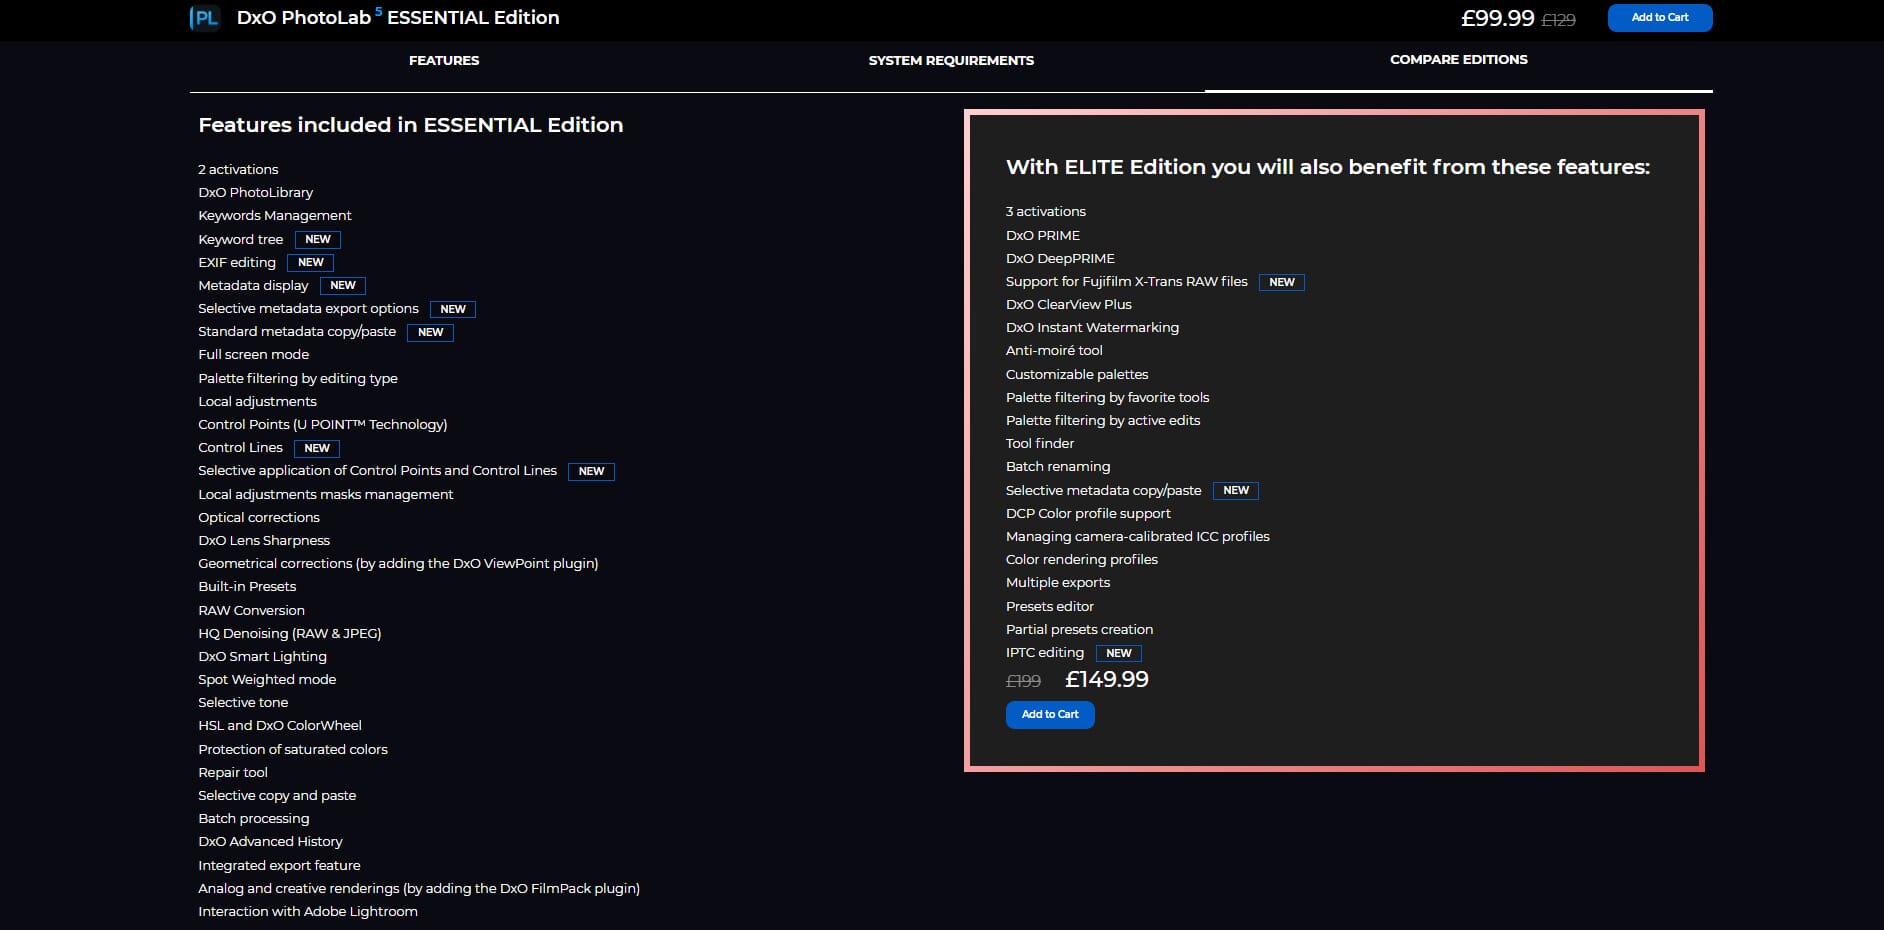
Task: Click 'Palette filtering by favorite tools' text
Action: point(1108,398)
